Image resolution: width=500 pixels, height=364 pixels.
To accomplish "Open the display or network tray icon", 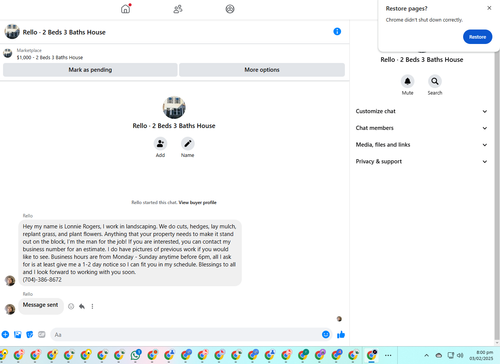I will click(x=450, y=355).
